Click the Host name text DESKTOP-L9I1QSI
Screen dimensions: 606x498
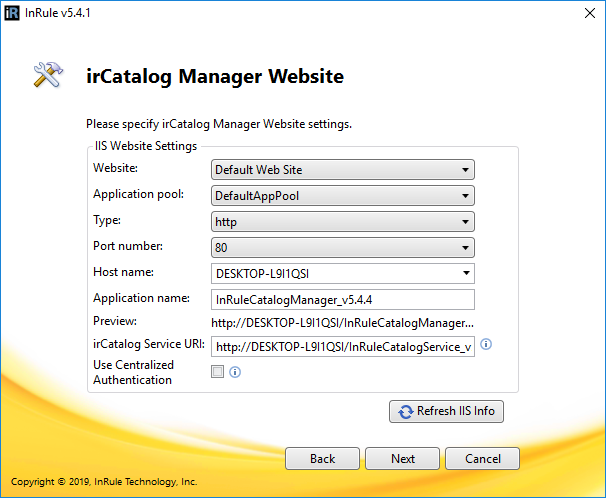pyautogui.click(x=262, y=274)
